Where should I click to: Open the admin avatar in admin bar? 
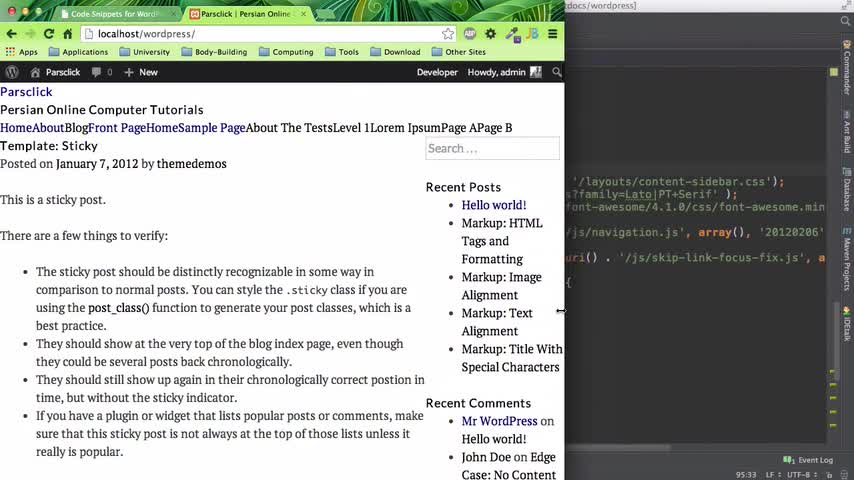pos(536,72)
